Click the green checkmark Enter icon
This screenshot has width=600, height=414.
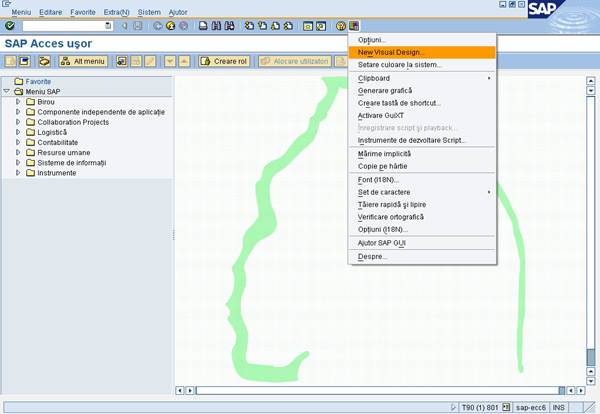(x=10, y=26)
